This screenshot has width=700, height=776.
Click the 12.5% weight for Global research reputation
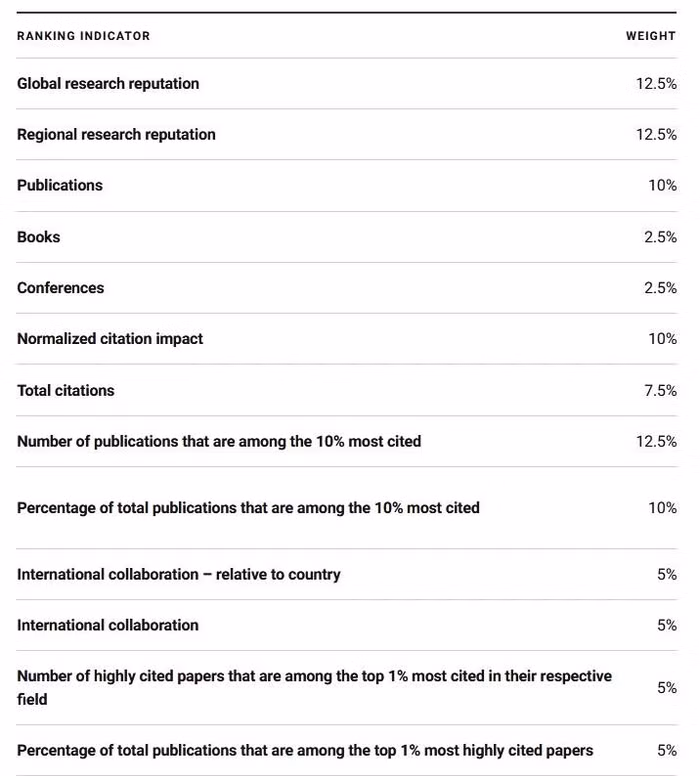[656, 84]
